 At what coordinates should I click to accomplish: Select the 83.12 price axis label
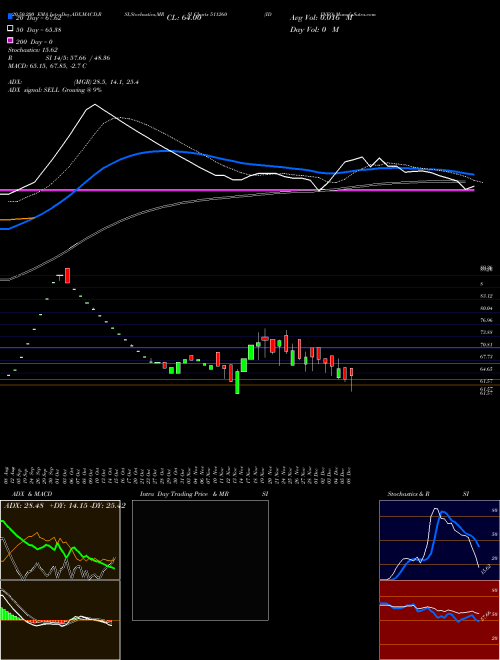486,296
